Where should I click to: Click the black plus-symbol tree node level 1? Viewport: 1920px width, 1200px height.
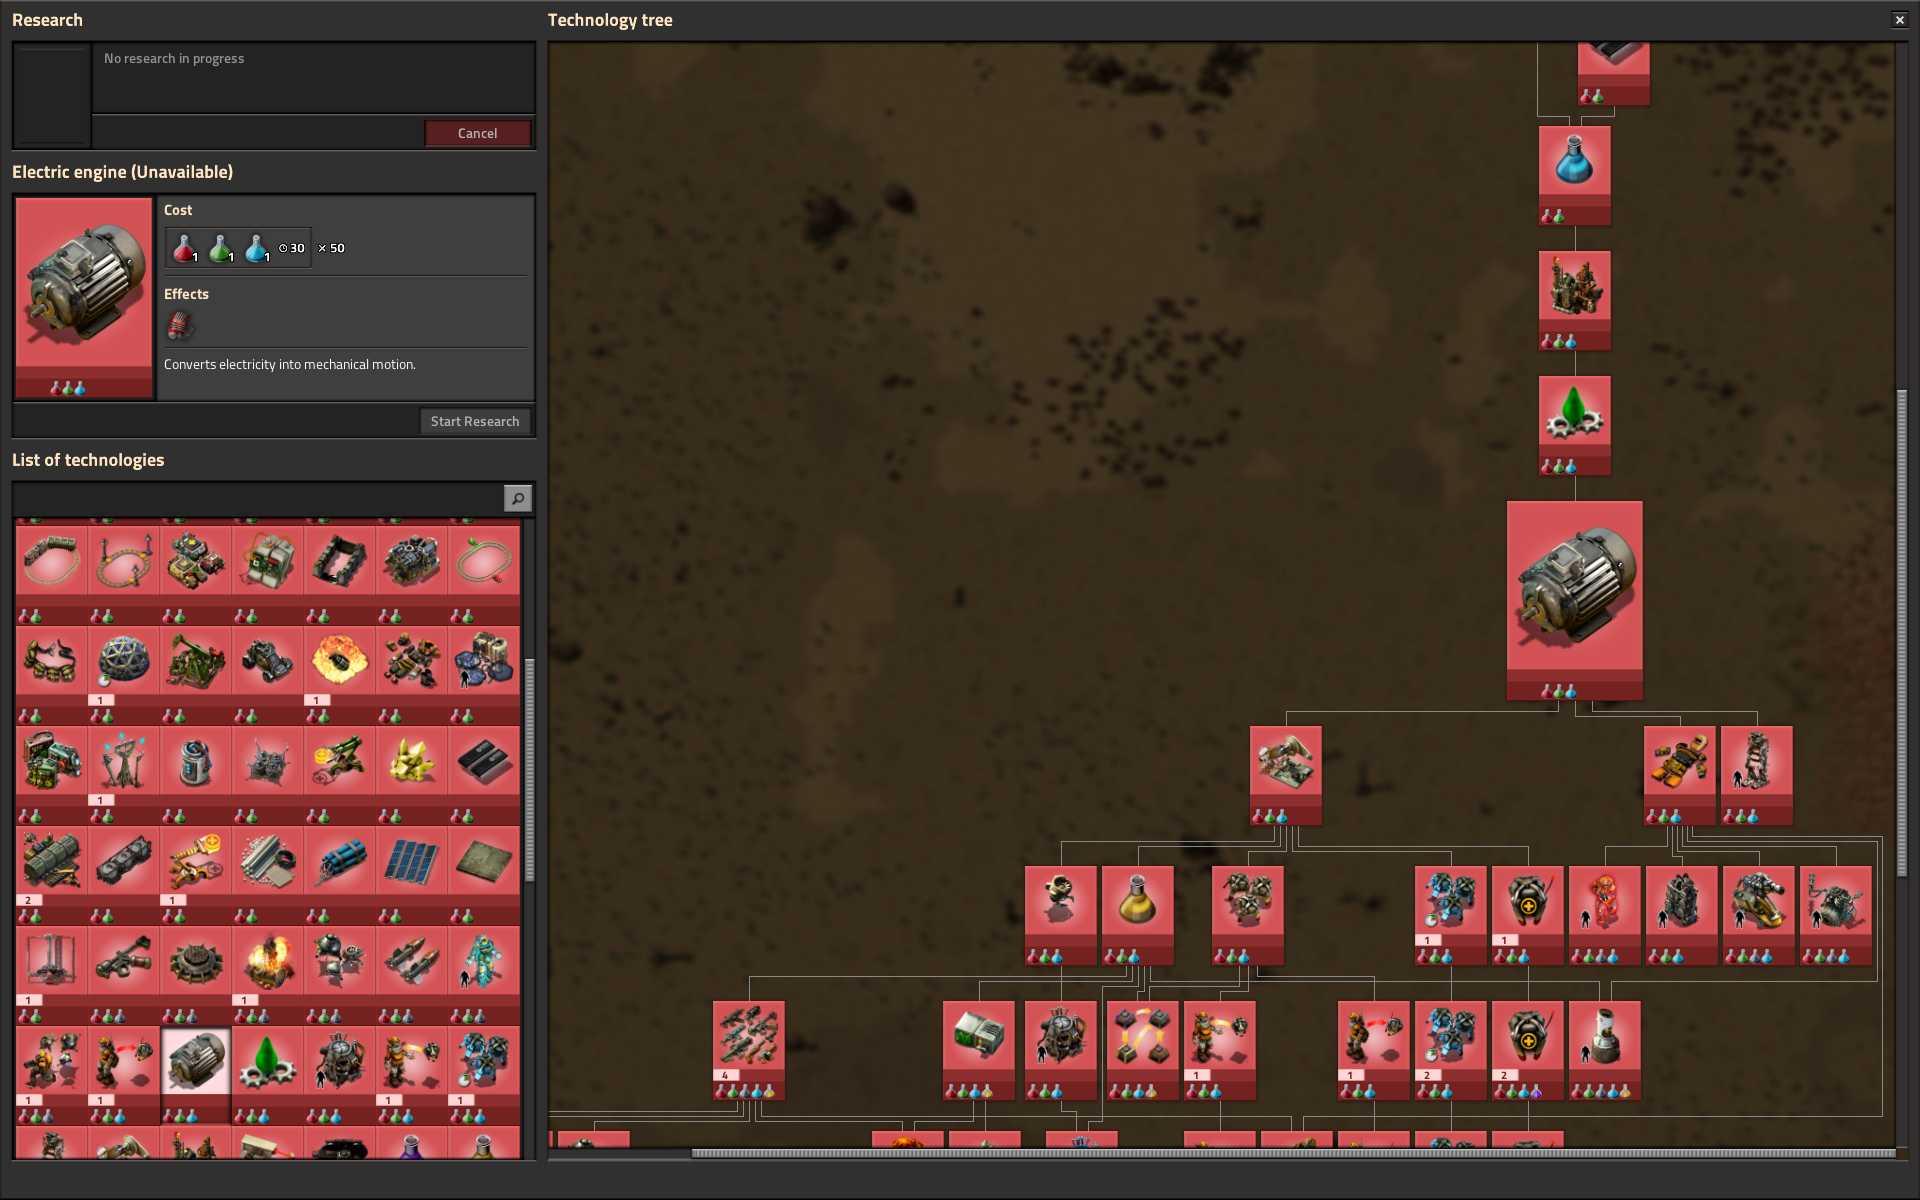(1527, 915)
